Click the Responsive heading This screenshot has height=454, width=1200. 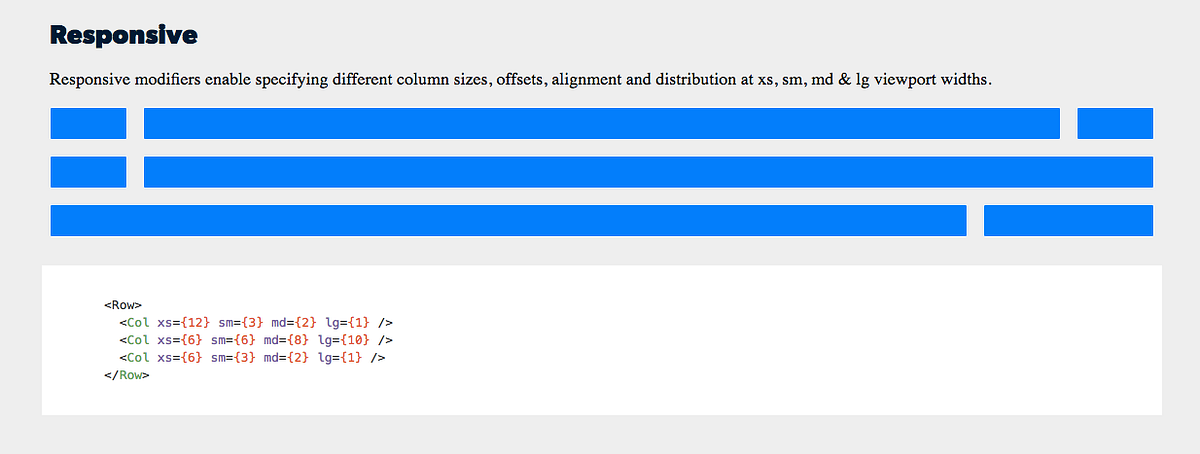(124, 35)
